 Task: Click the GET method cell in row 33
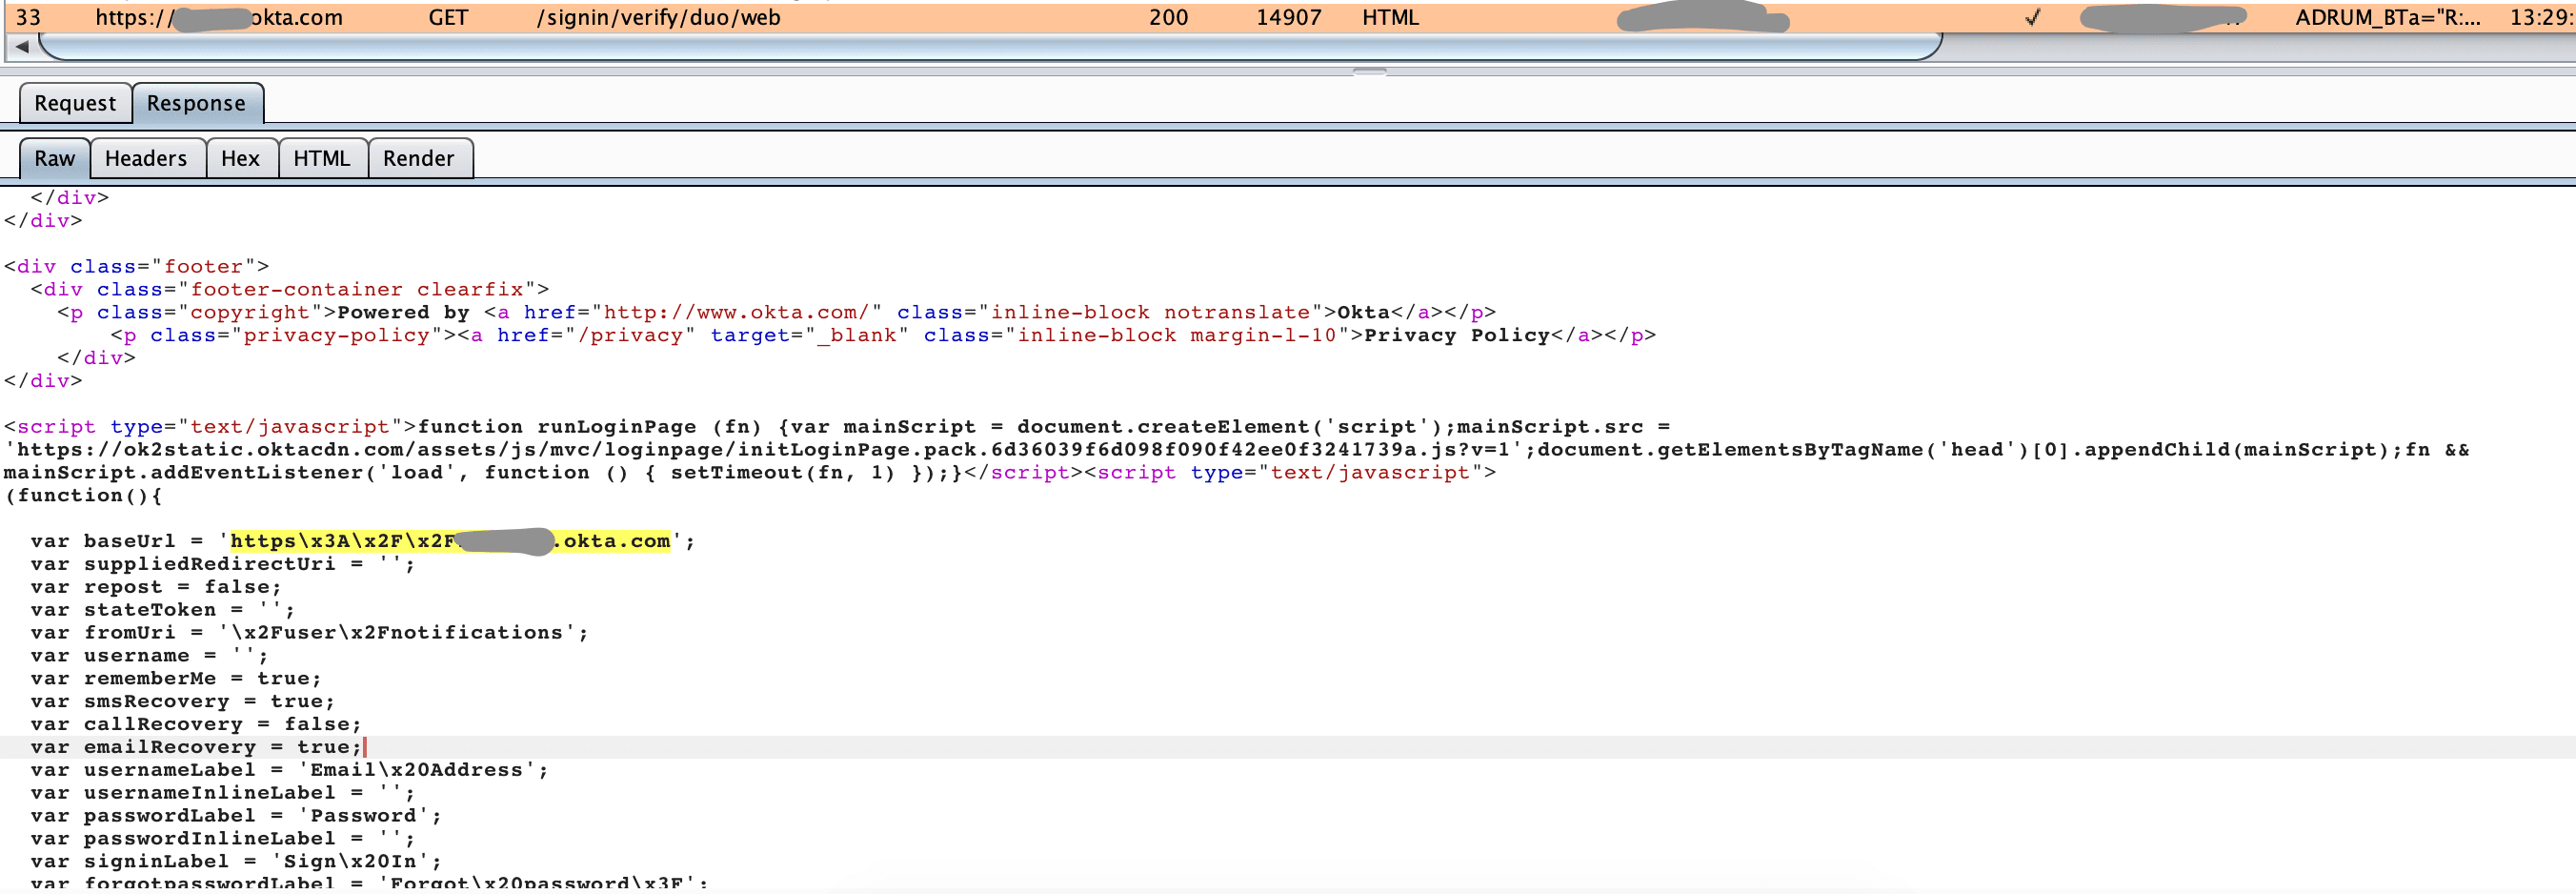pos(448,17)
